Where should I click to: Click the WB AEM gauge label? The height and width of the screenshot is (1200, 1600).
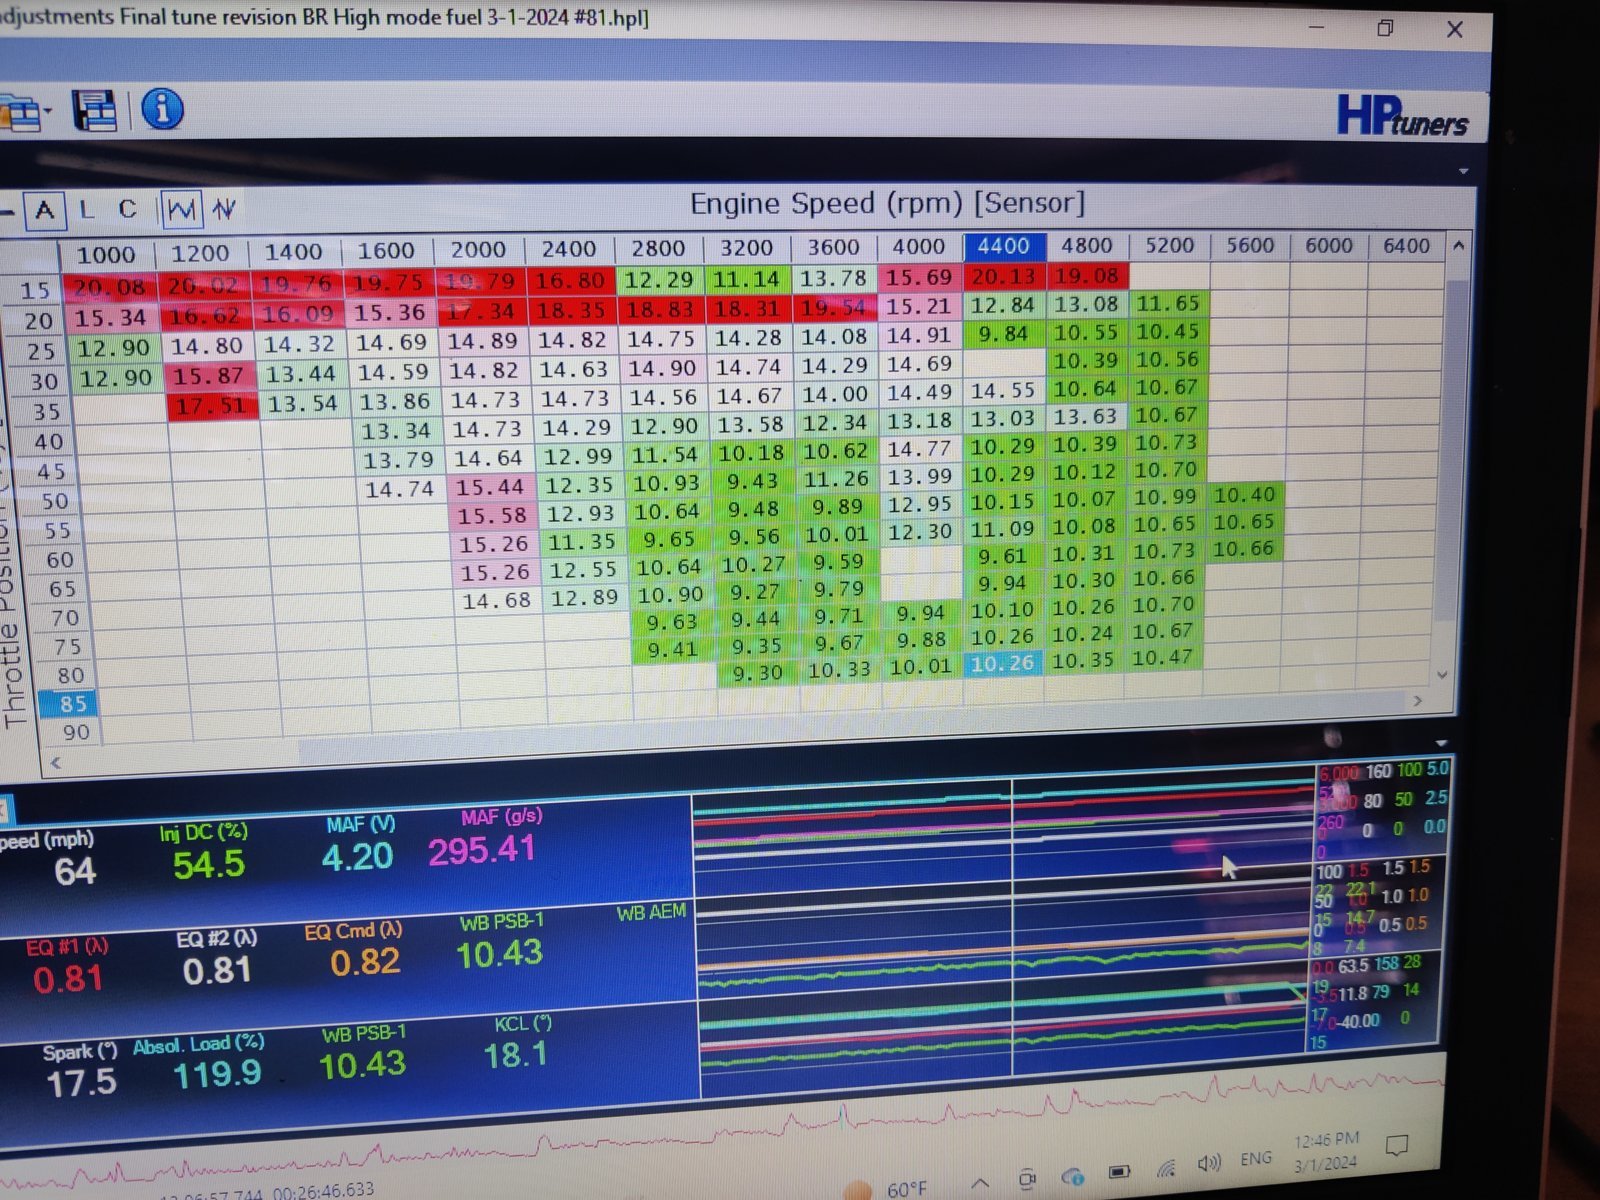tap(651, 912)
